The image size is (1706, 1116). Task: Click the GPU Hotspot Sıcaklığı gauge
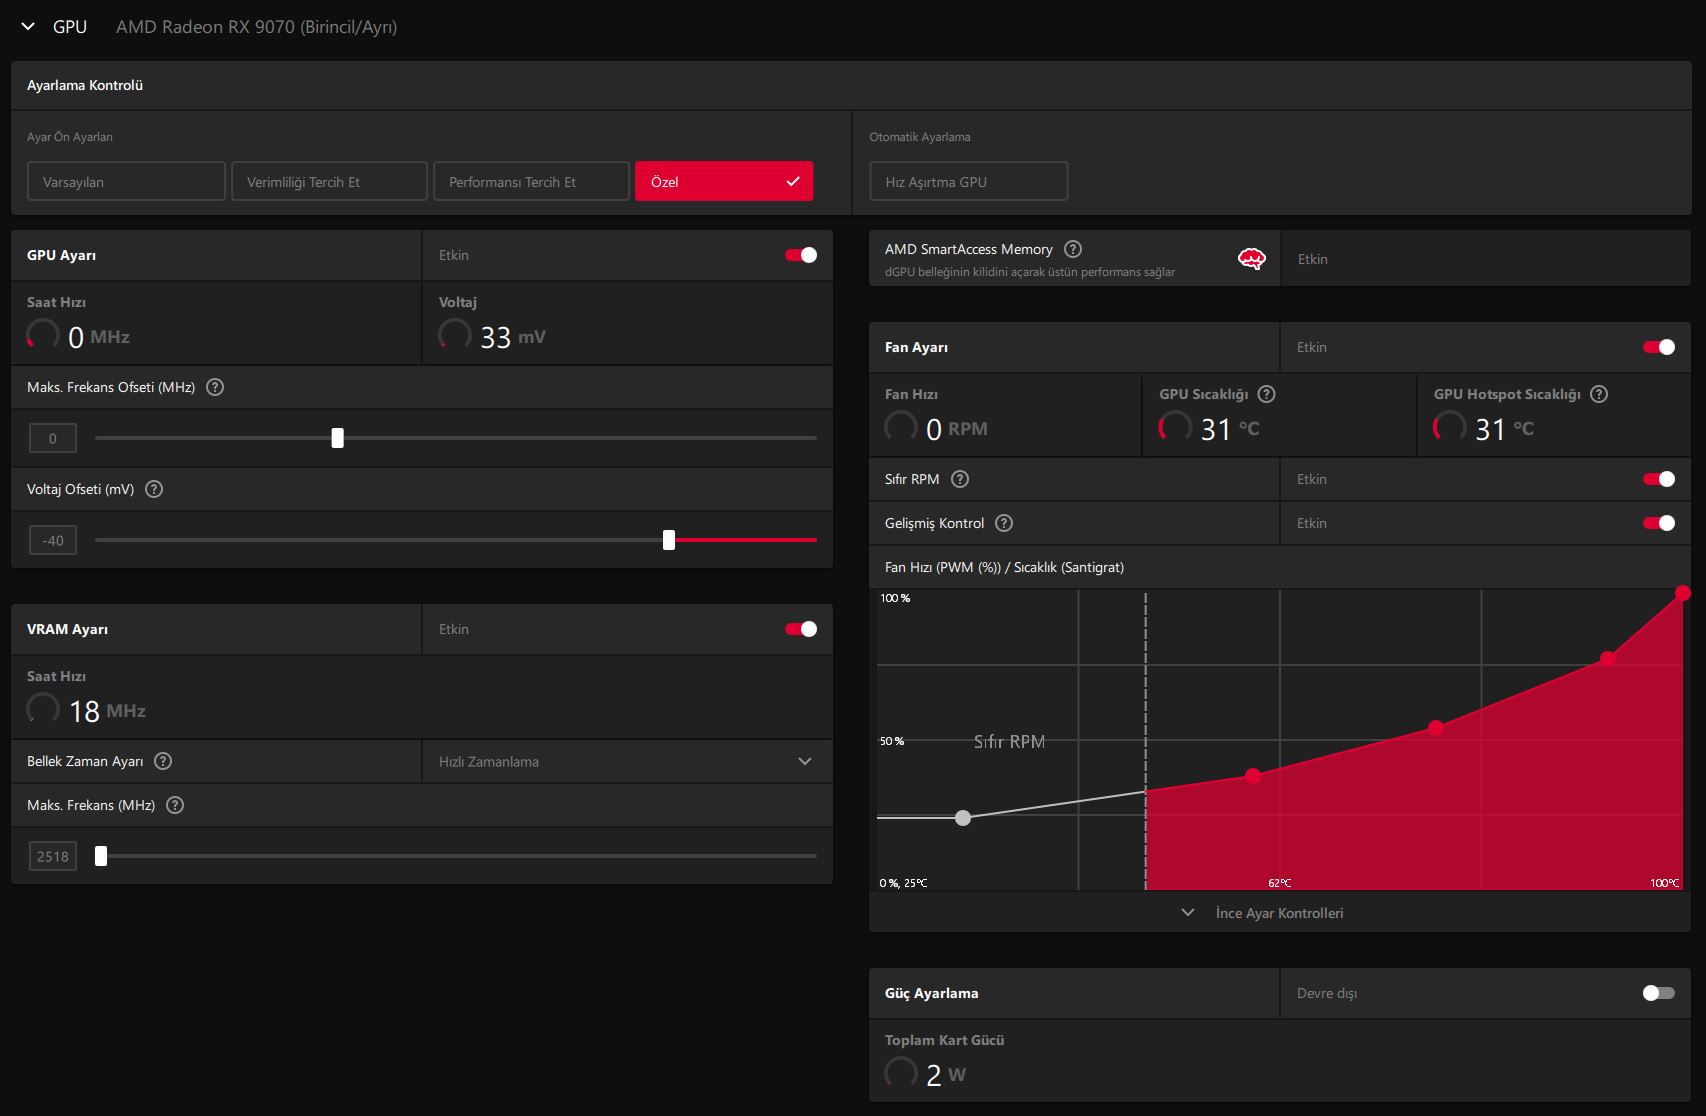click(1450, 426)
